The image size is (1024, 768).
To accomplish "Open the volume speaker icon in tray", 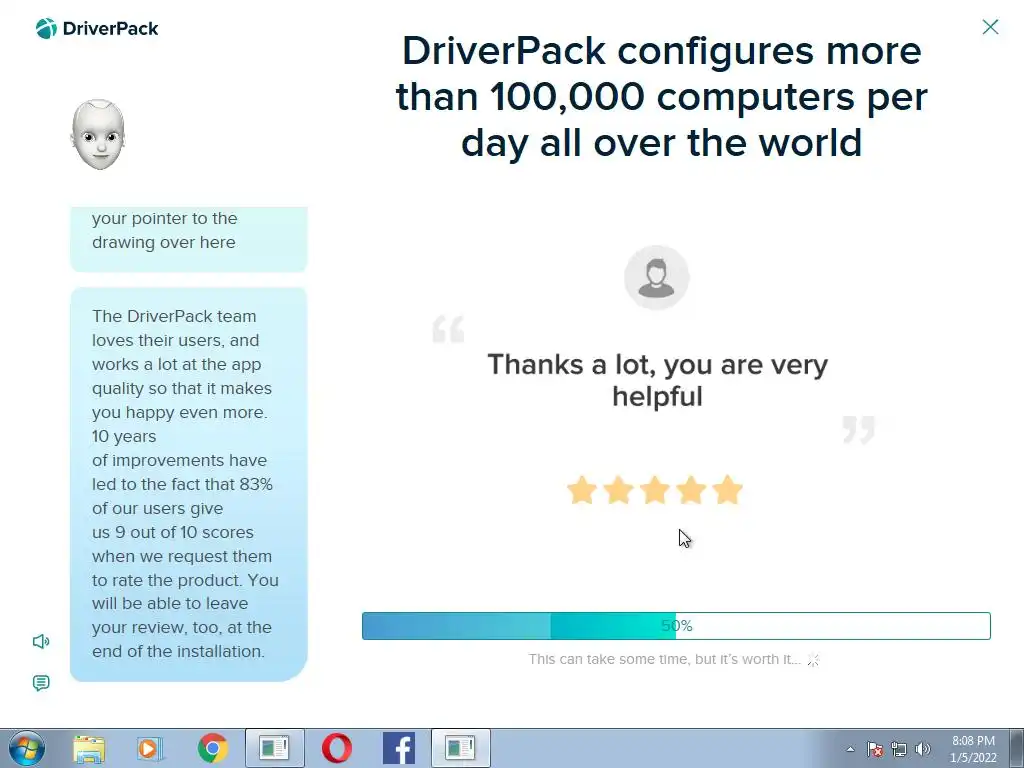I will point(923,749).
